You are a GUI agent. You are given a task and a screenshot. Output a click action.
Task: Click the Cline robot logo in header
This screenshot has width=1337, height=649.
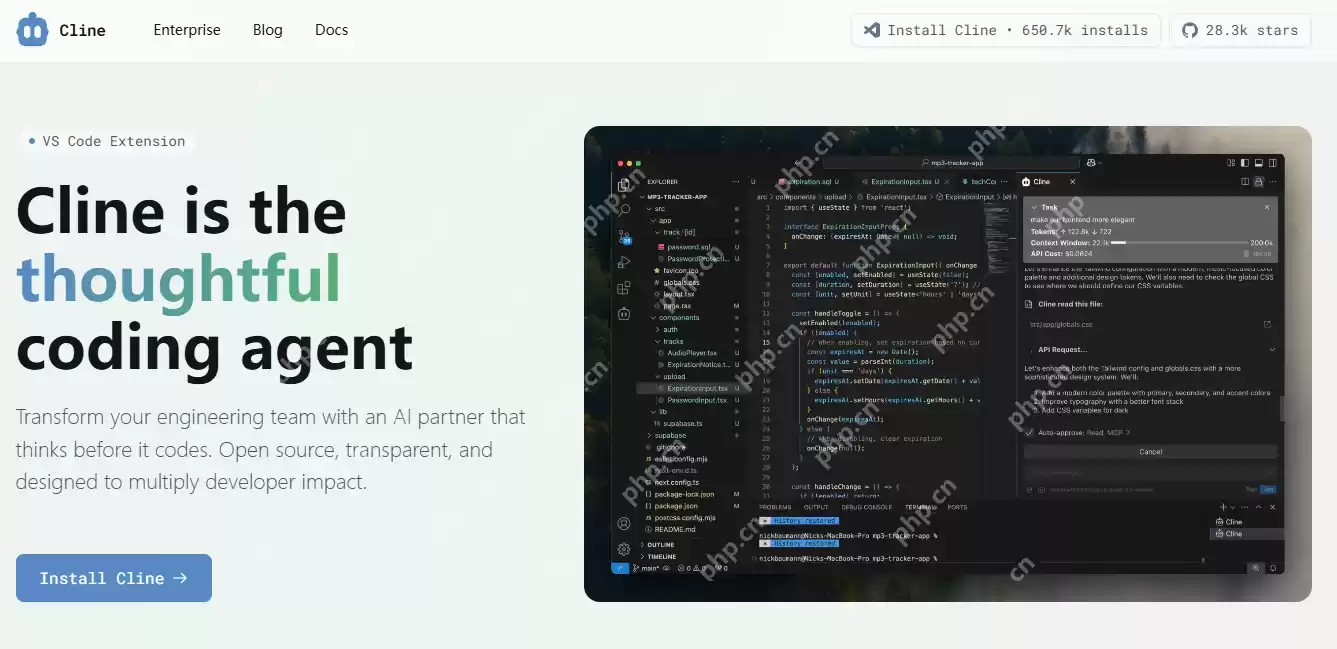(x=32, y=30)
